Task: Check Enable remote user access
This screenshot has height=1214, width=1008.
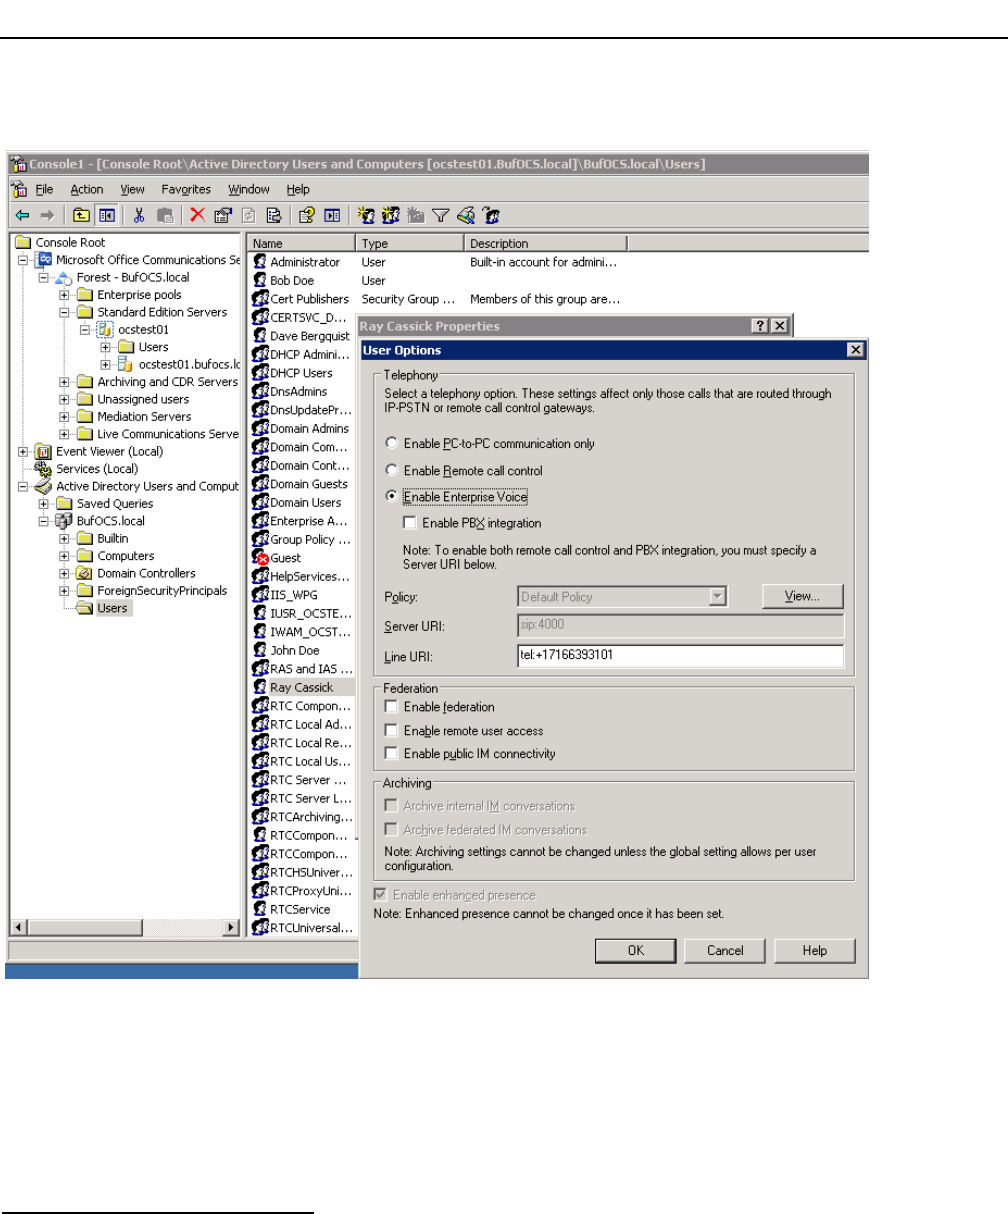Action: click(x=392, y=731)
